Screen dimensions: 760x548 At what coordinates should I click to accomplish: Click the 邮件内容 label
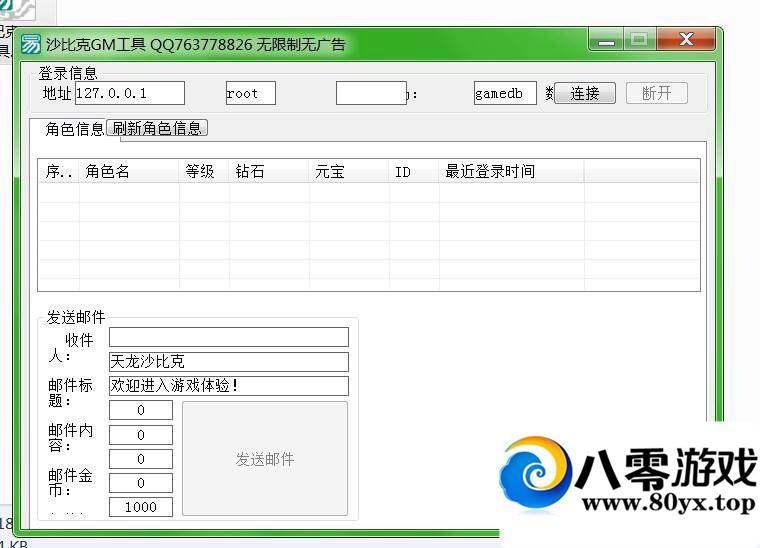click(x=70, y=438)
